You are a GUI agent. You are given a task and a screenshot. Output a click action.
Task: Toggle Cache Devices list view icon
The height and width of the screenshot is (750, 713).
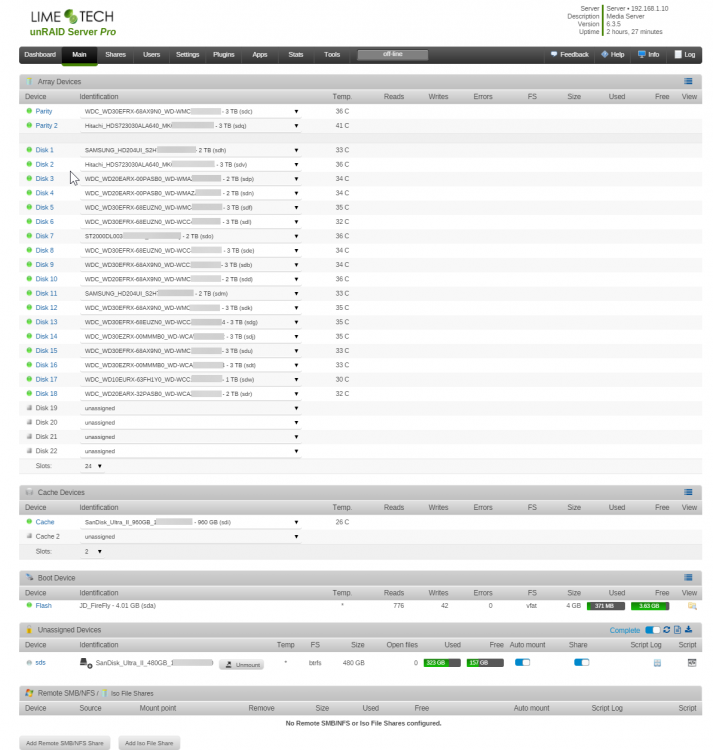coord(688,492)
